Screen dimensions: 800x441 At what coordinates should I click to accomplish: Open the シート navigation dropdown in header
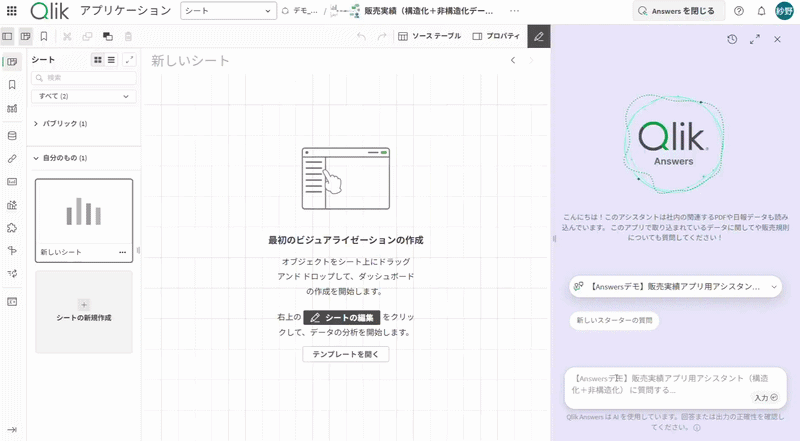click(x=229, y=11)
